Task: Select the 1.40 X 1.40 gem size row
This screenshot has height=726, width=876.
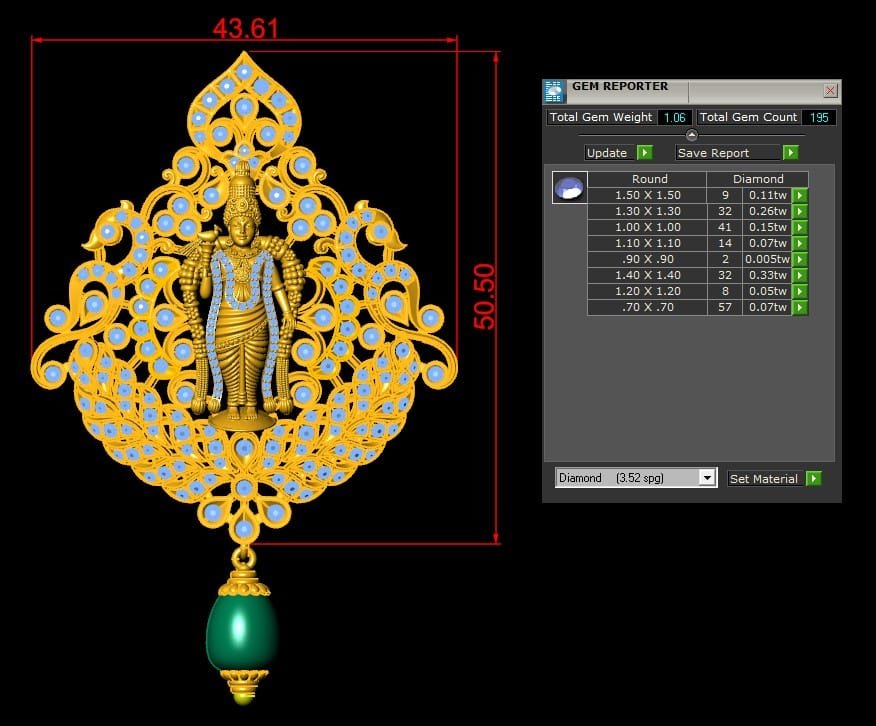Action: [648, 276]
